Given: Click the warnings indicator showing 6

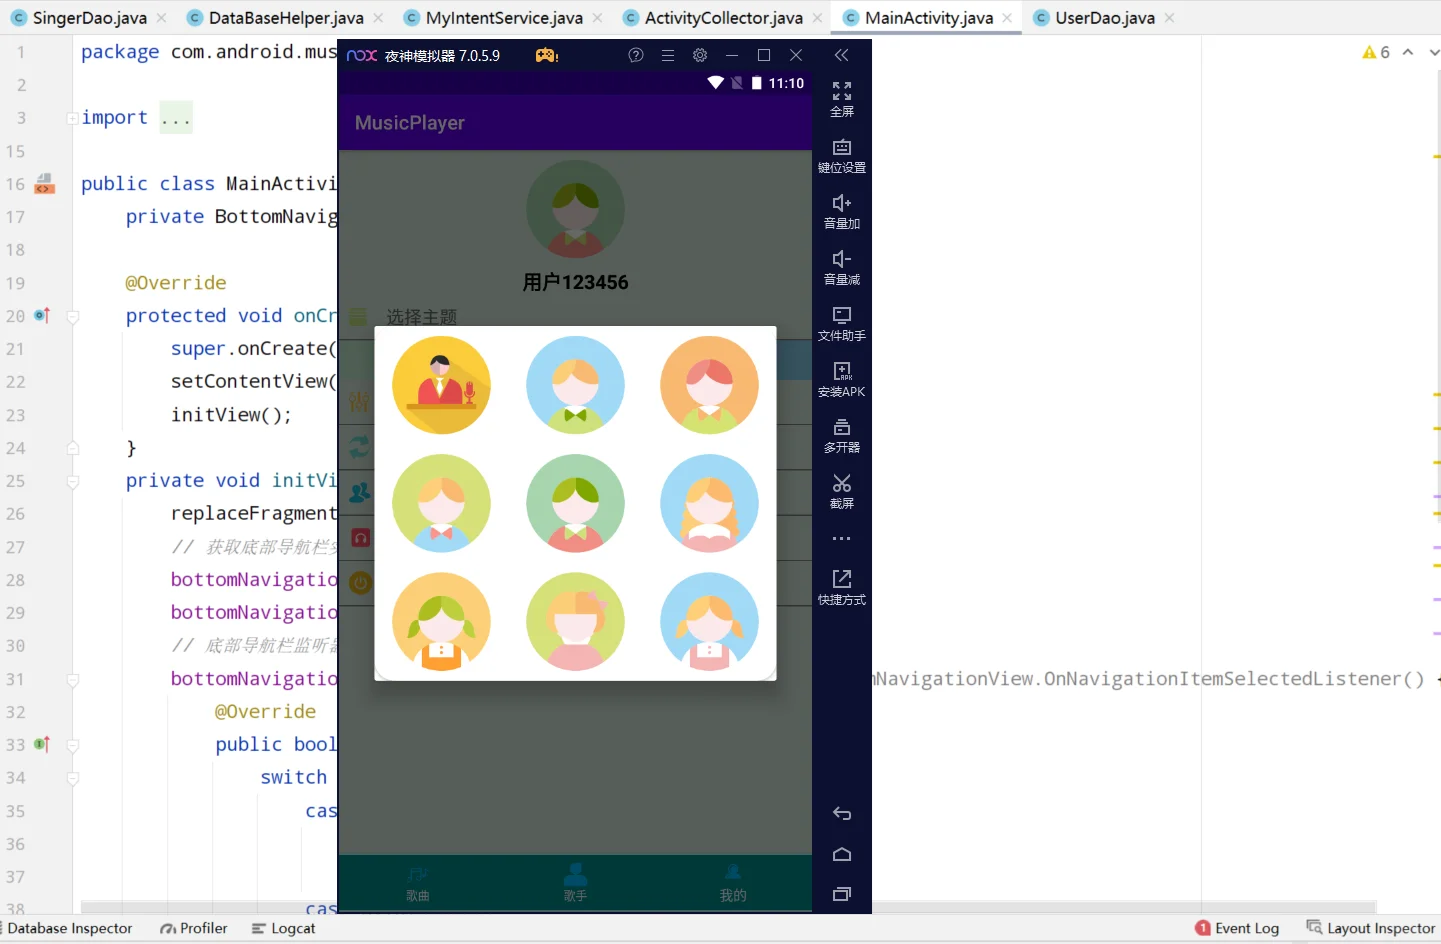Looking at the screenshot, I should coord(1376,52).
